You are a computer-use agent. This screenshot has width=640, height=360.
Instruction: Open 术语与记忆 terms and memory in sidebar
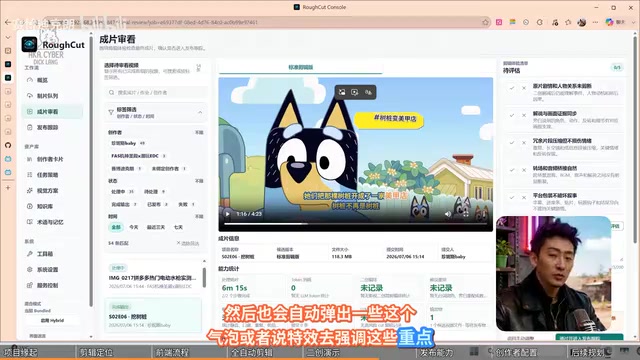click(52, 222)
